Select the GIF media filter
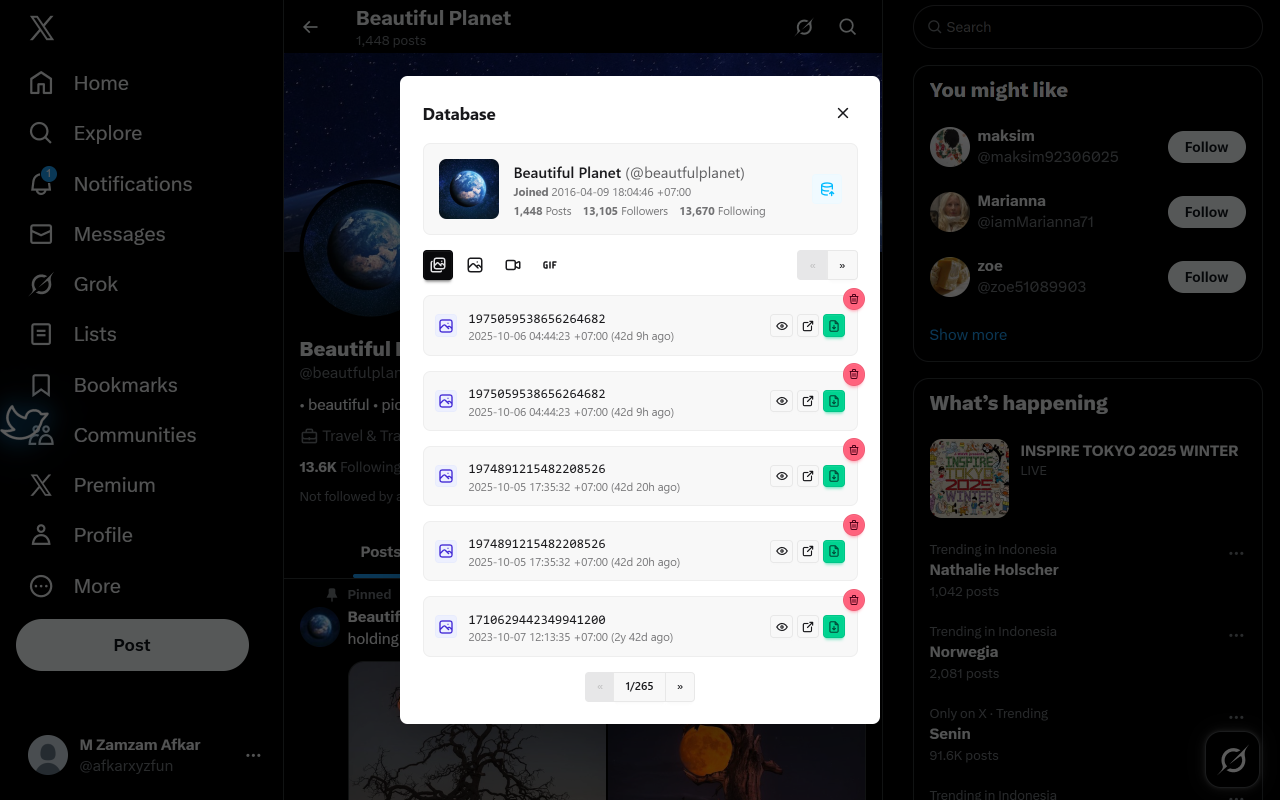The image size is (1280, 800). pos(549,264)
